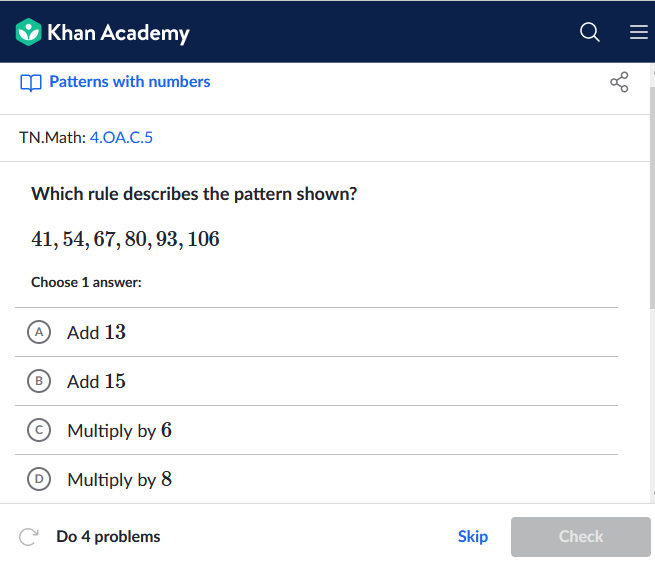Skip this problem

coord(472,536)
